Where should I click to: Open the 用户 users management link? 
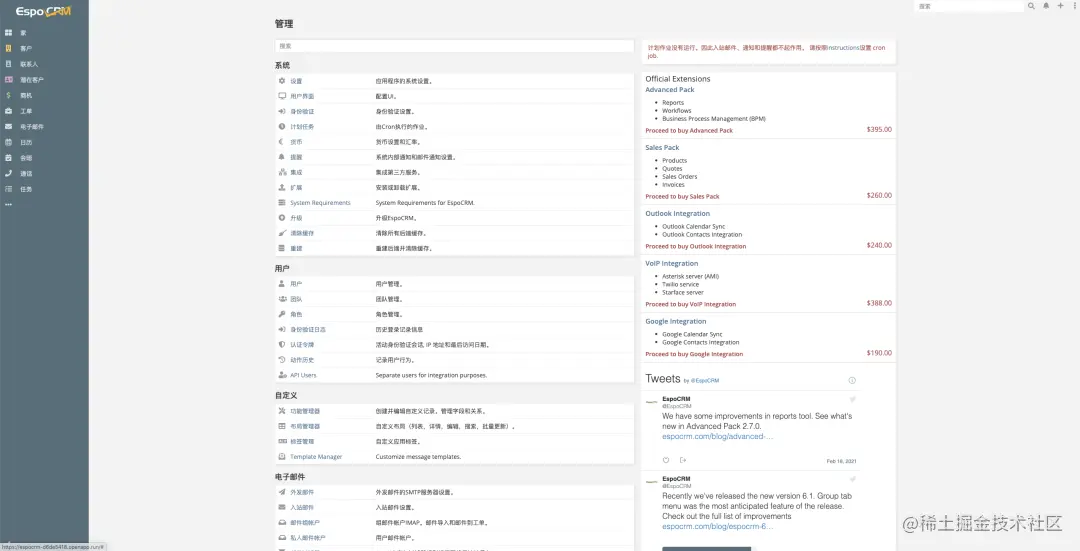coord(296,284)
